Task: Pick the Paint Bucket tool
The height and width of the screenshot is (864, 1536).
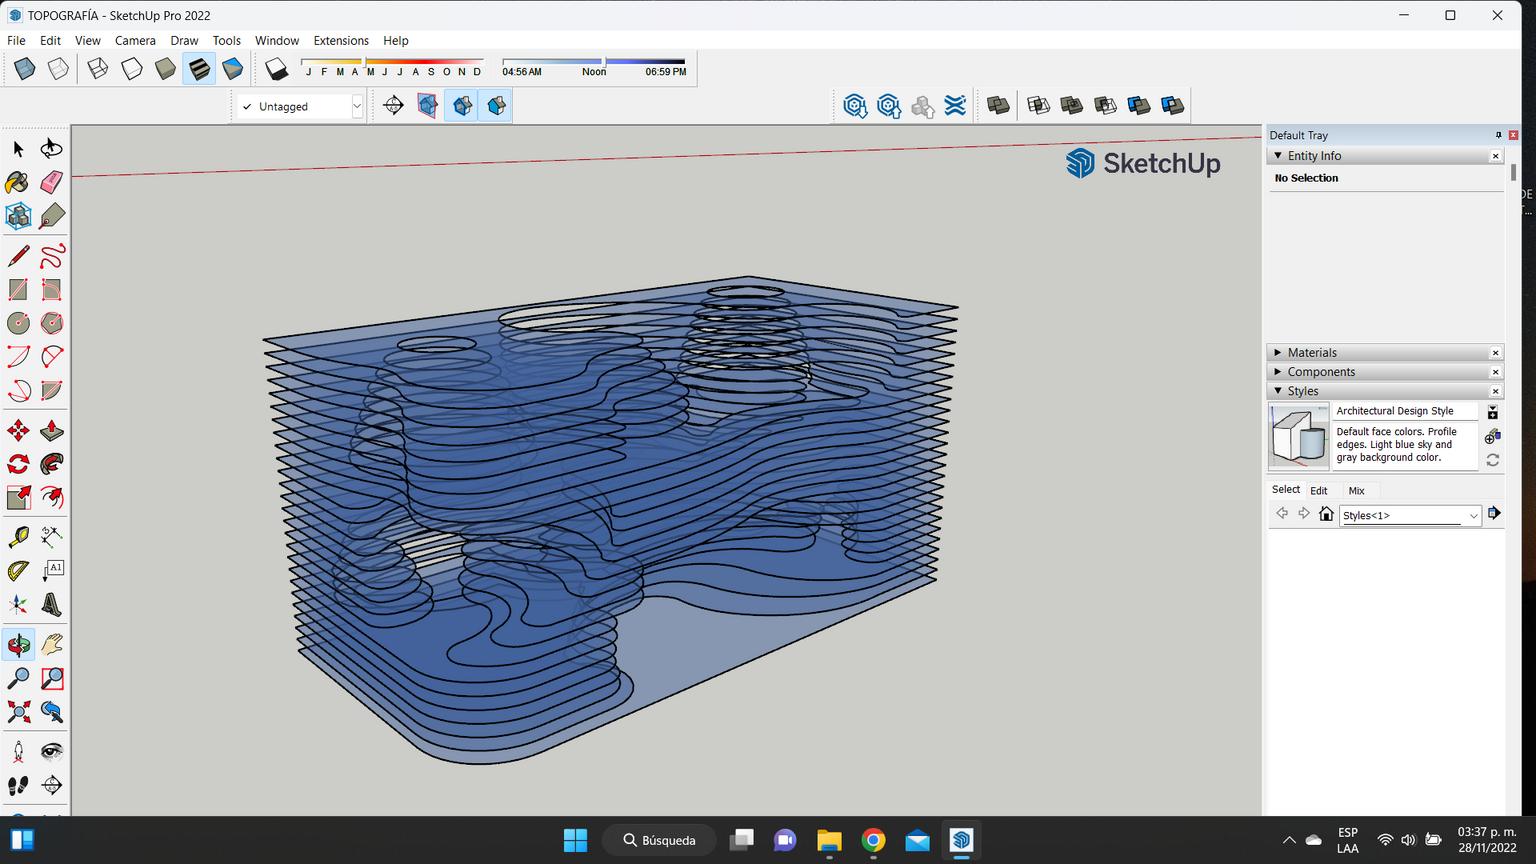Action: click(18, 182)
